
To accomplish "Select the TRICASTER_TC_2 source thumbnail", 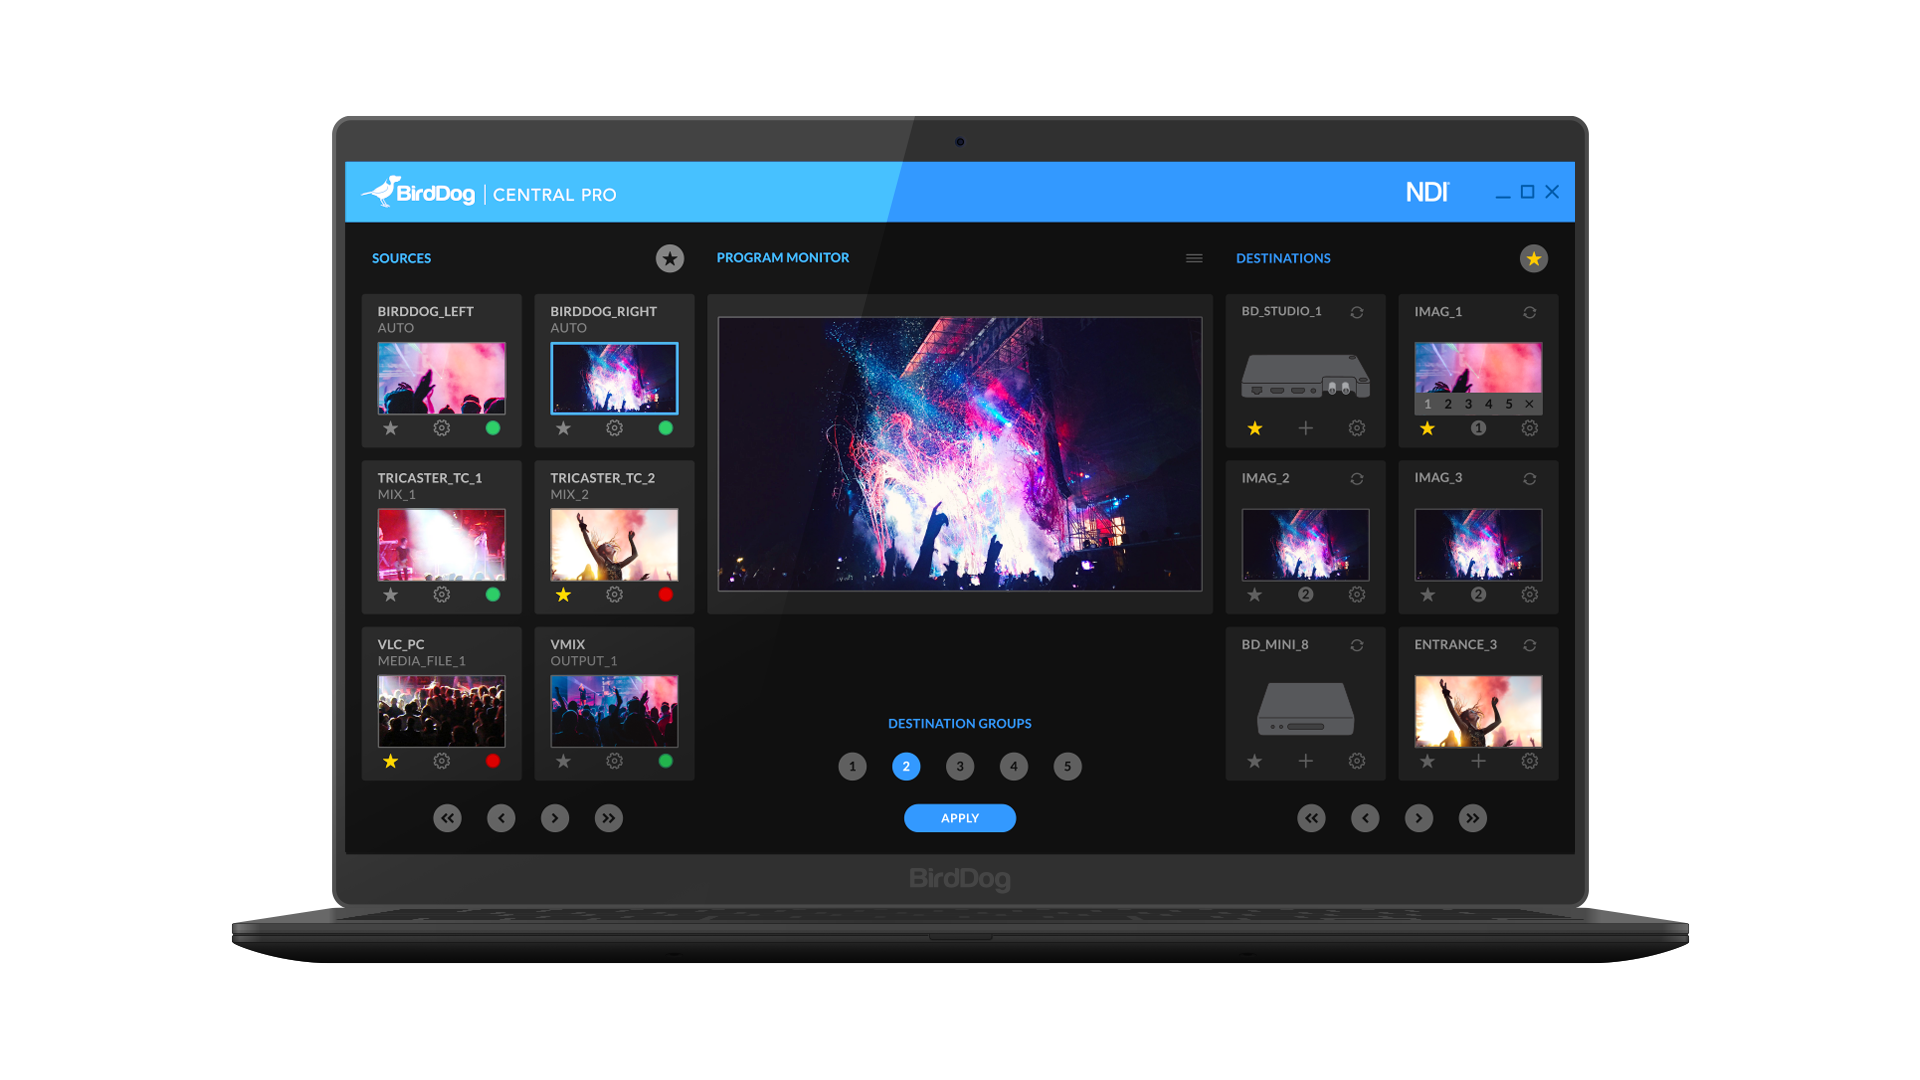I will tap(614, 545).
